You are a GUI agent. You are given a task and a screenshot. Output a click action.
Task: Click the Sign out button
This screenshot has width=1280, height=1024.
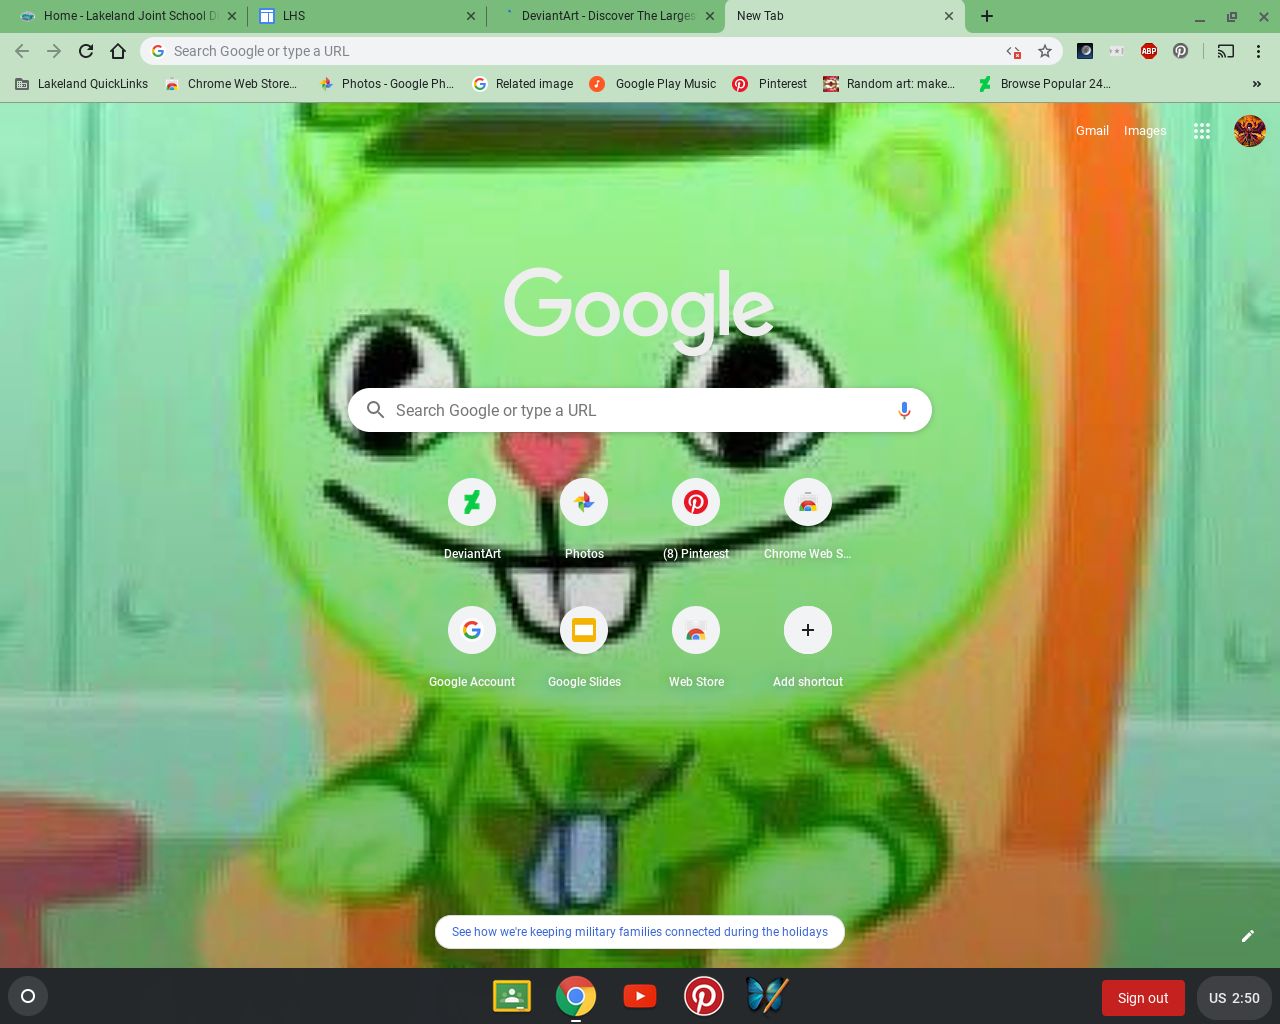coord(1142,997)
